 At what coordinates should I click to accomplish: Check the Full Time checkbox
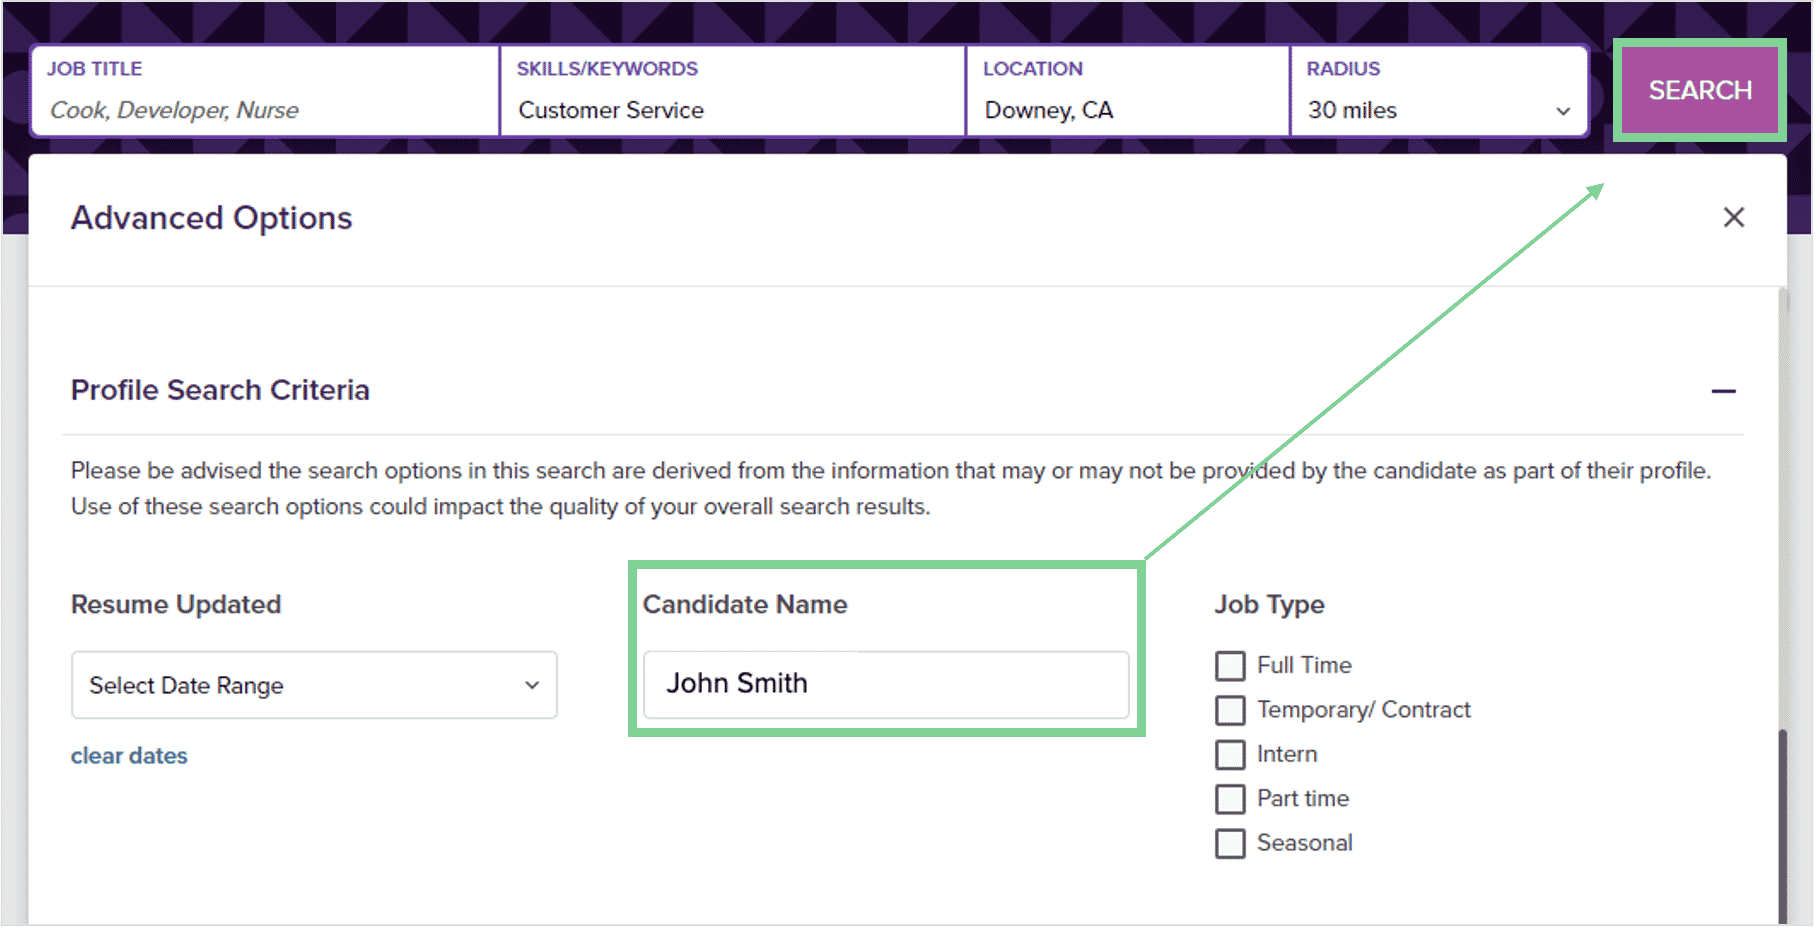point(1230,666)
